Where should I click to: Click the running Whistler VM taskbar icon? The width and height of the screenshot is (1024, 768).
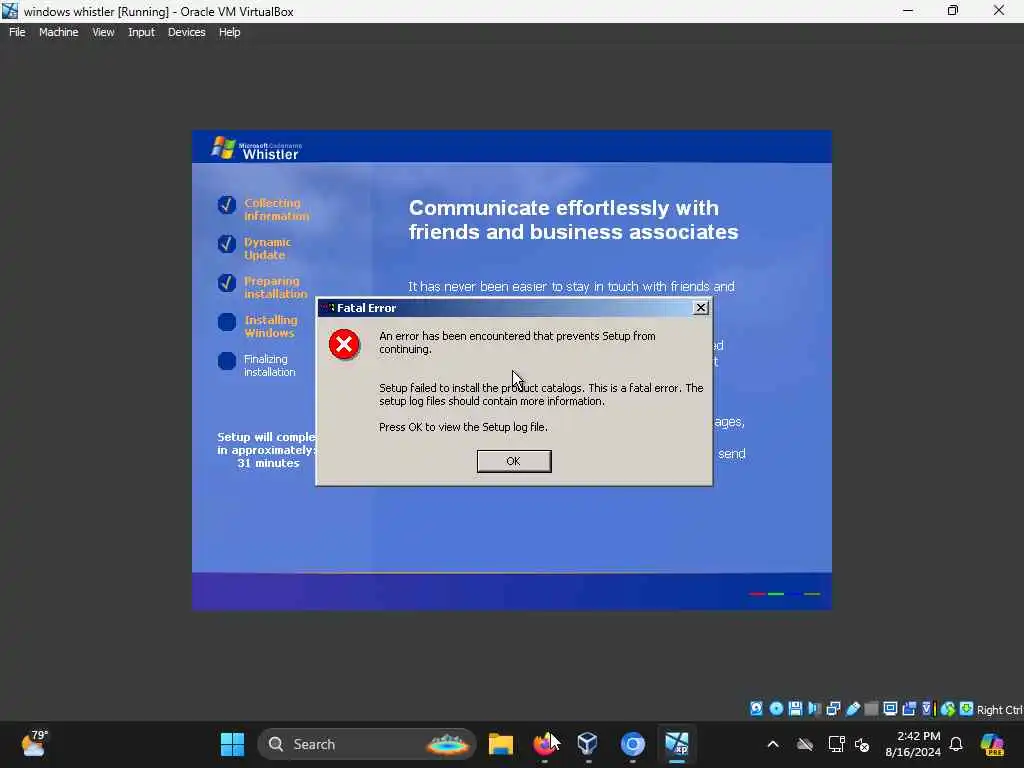[x=677, y=744]
